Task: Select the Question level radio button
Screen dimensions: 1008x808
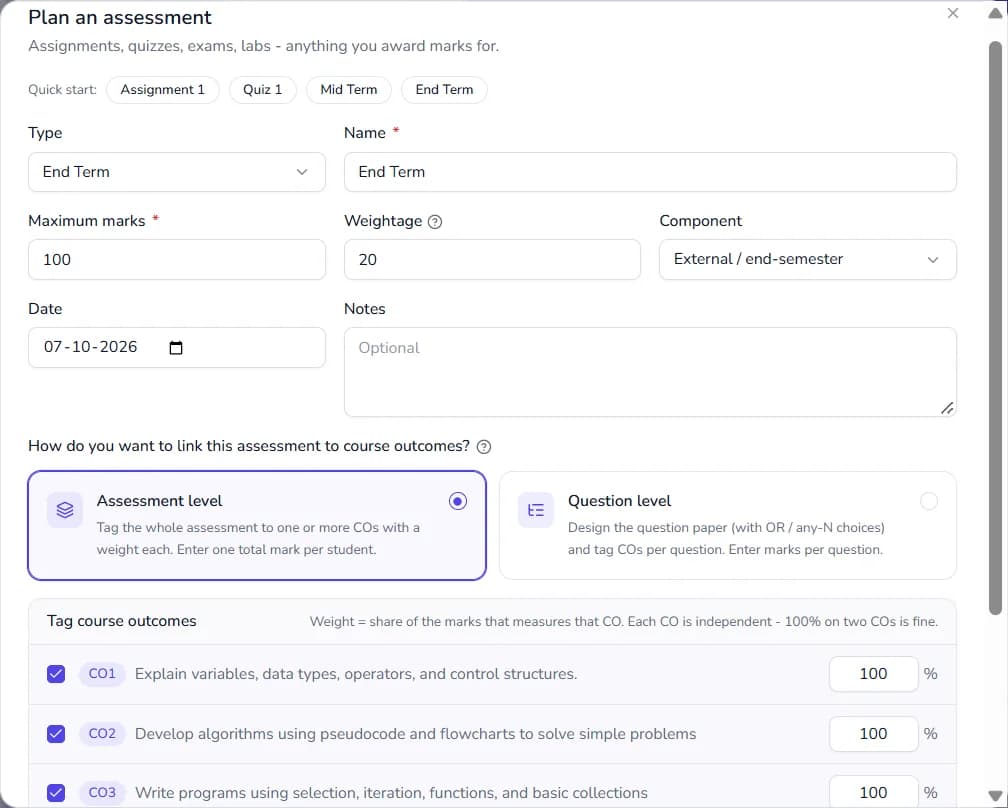Action: 928,501
